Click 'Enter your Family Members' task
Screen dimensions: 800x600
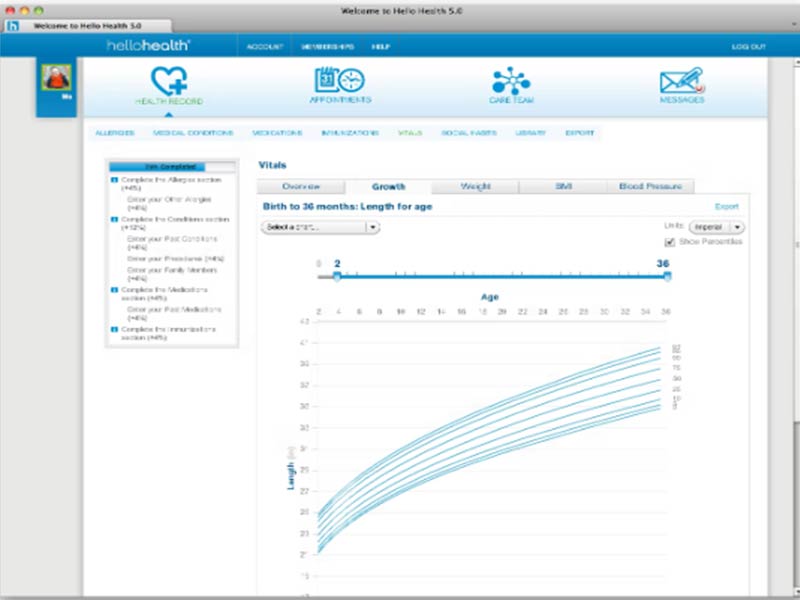coord(172,274)
